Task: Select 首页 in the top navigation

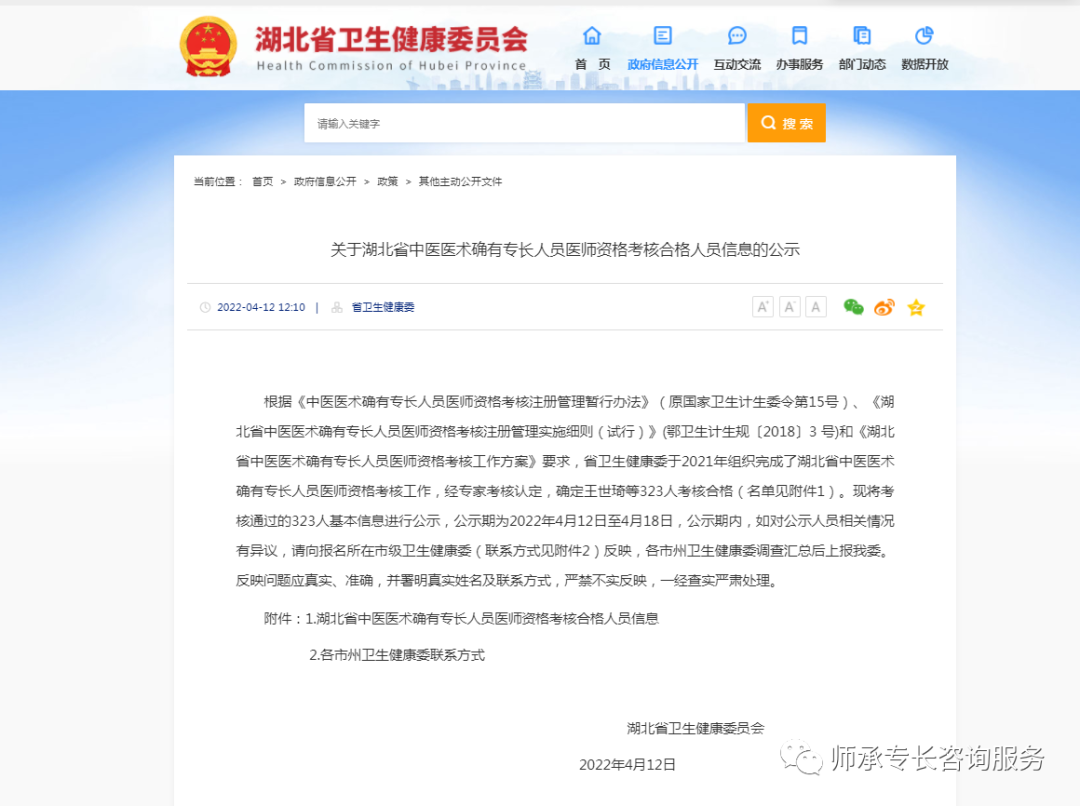Action: 592,64
